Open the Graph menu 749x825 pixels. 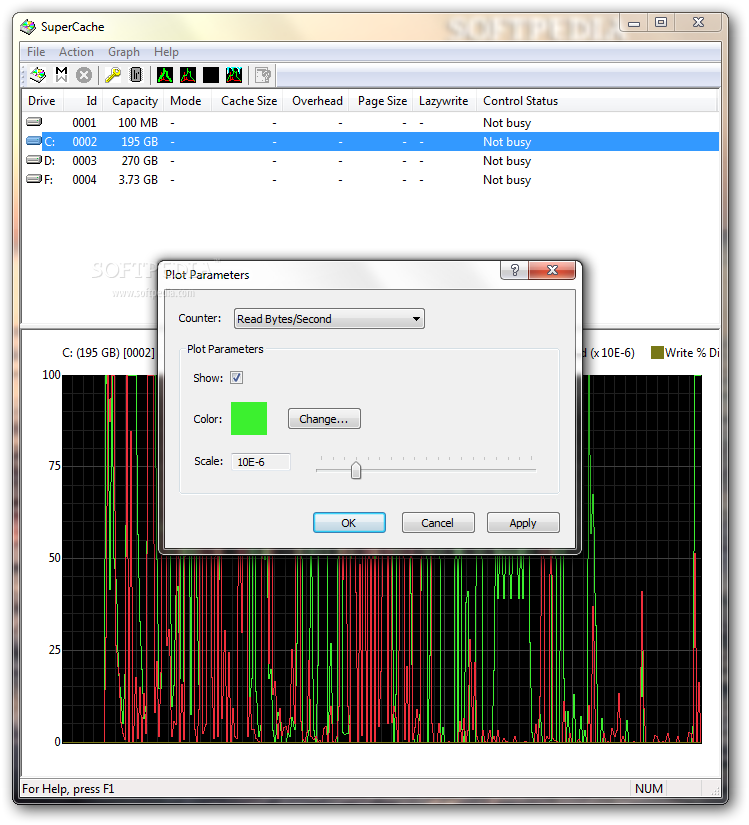pos(124,52)
